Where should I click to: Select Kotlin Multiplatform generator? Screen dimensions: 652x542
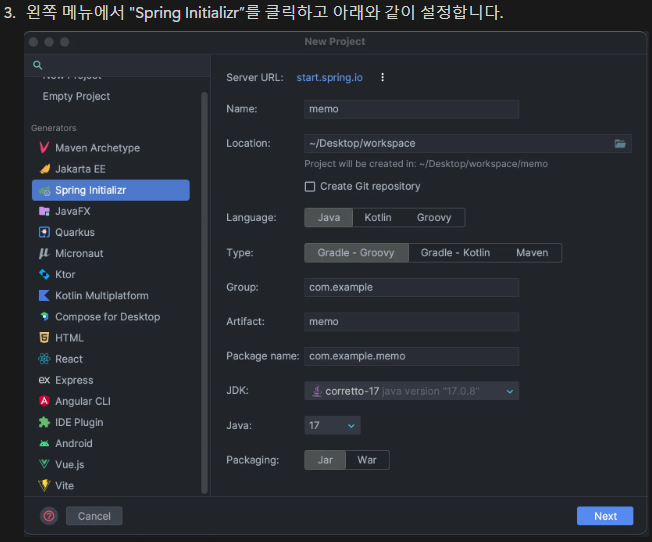[111, 295]
